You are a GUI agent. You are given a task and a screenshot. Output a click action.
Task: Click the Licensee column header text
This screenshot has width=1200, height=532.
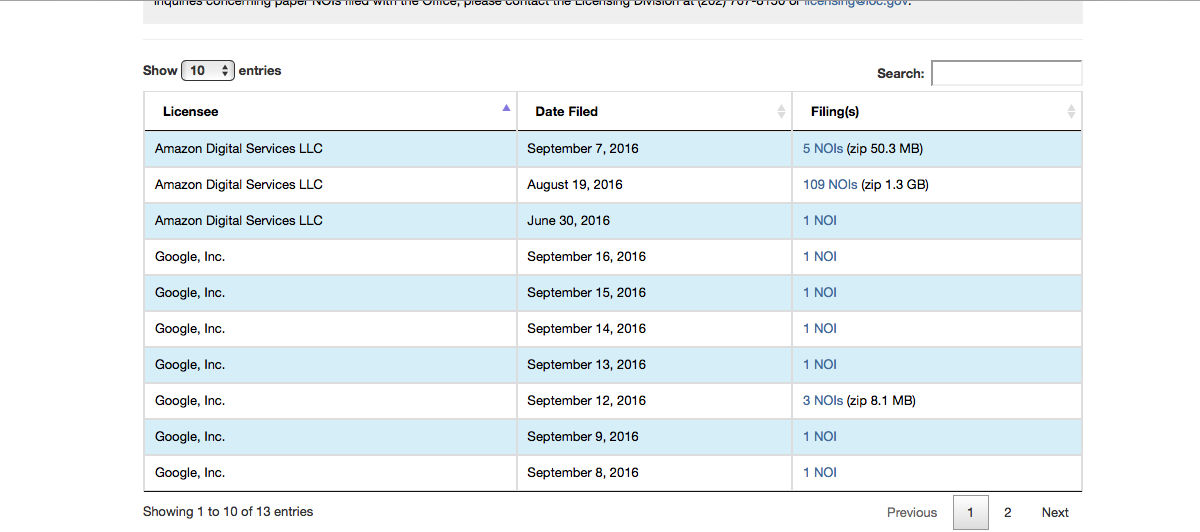(190, 111)
